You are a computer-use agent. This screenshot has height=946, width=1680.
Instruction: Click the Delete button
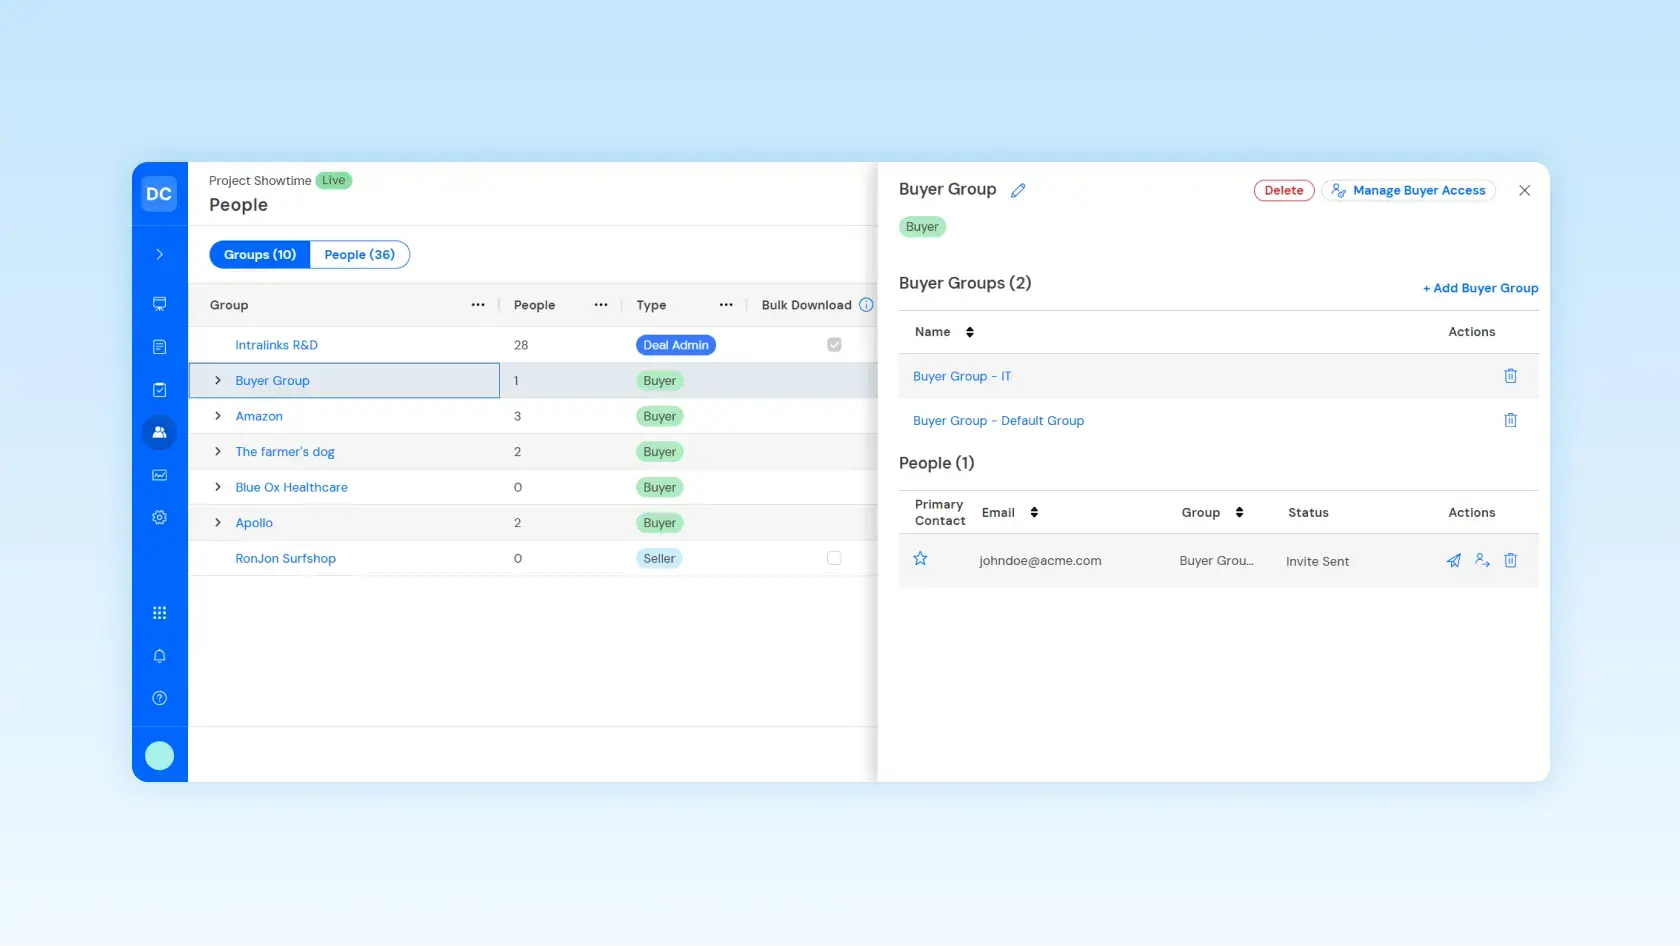coord(1284,191)
